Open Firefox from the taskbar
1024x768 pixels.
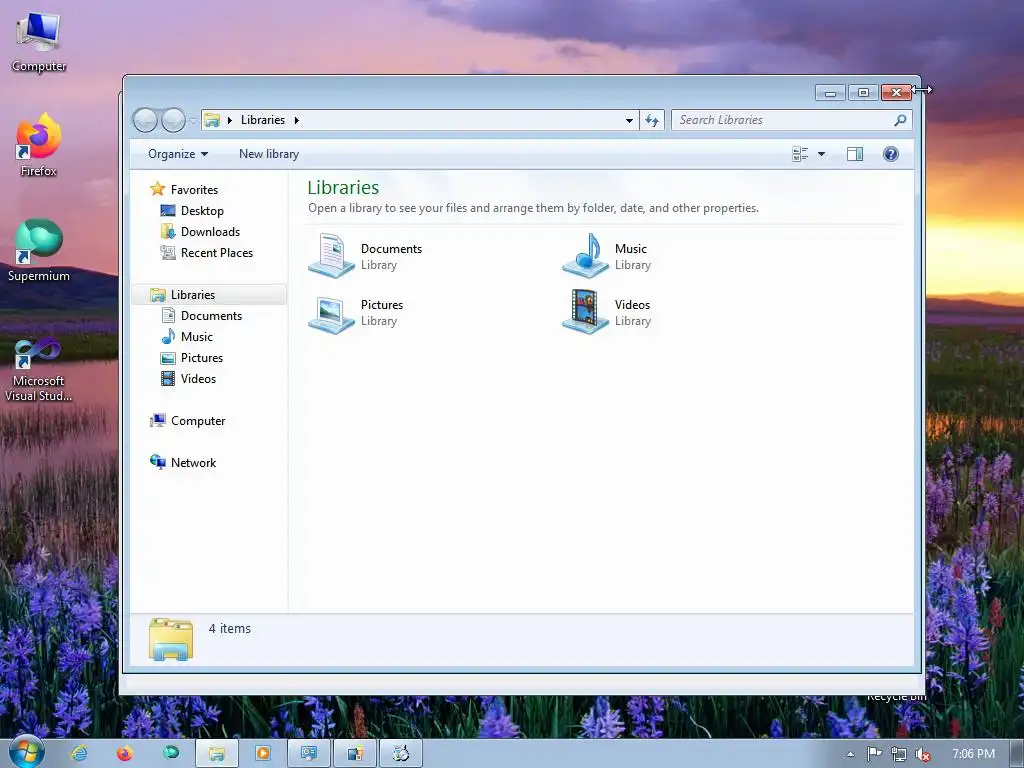(x=125, y=753)
